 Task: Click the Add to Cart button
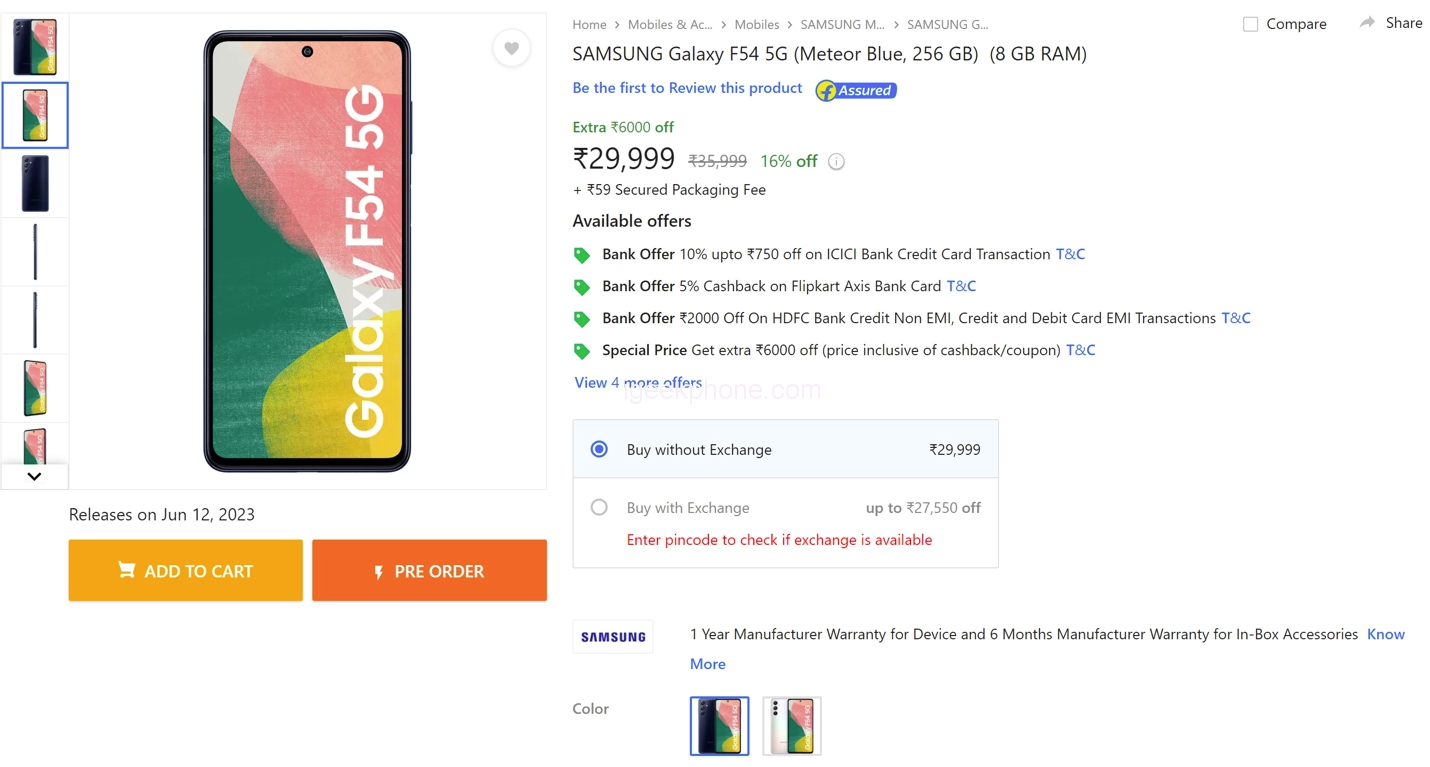(185, 571)
